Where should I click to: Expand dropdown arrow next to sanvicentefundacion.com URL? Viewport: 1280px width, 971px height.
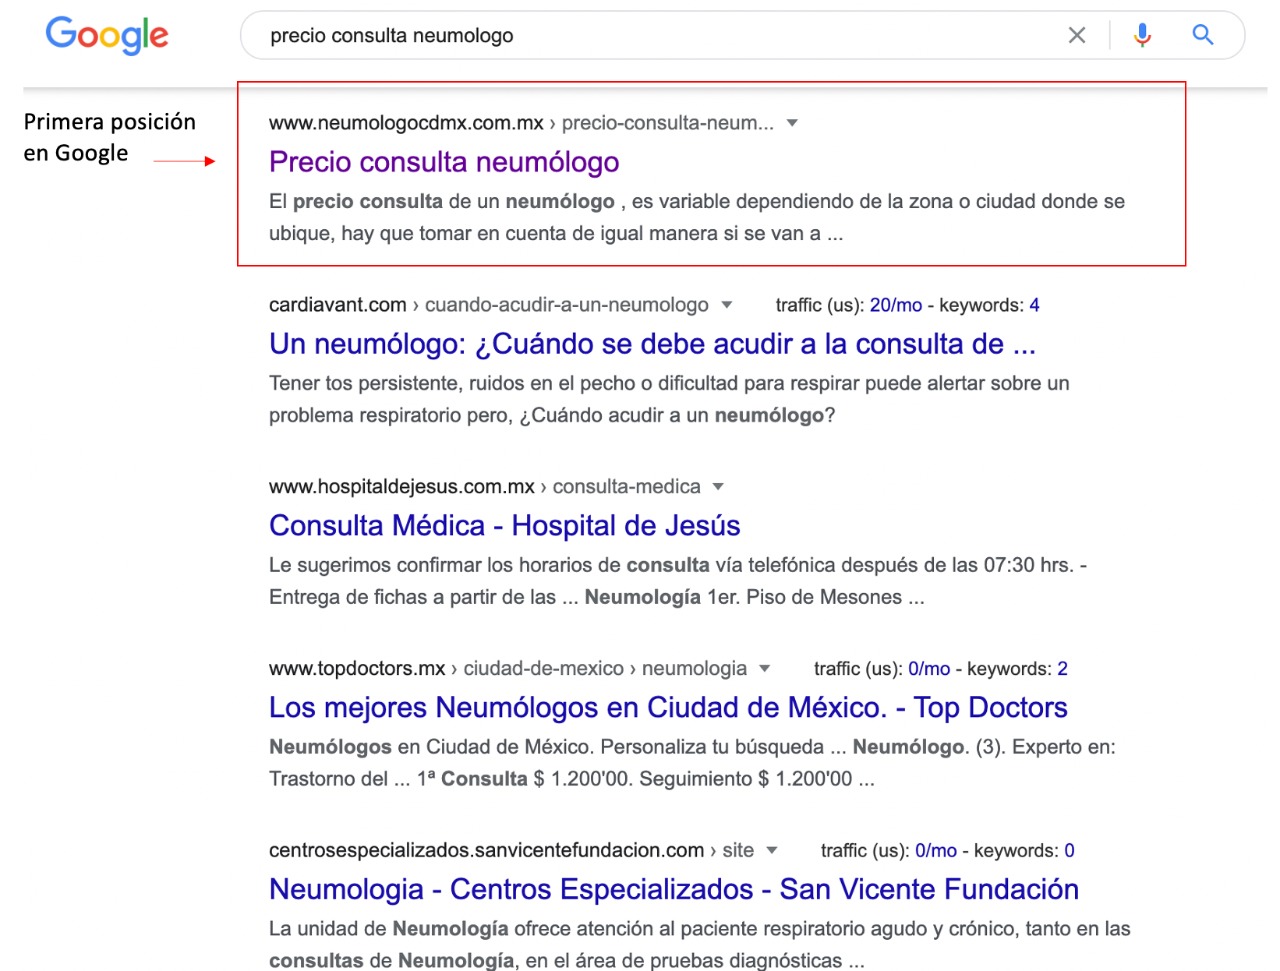click(x=772, y=851)
